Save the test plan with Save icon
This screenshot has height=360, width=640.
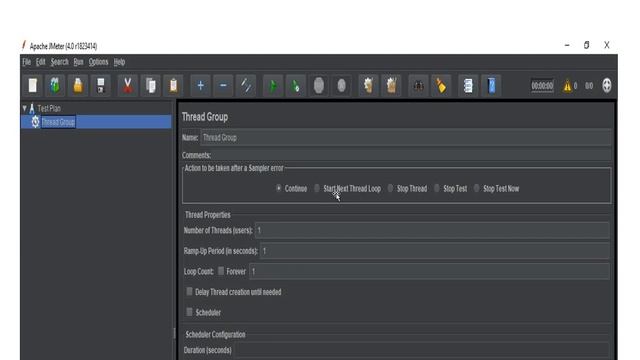point(101,86)
